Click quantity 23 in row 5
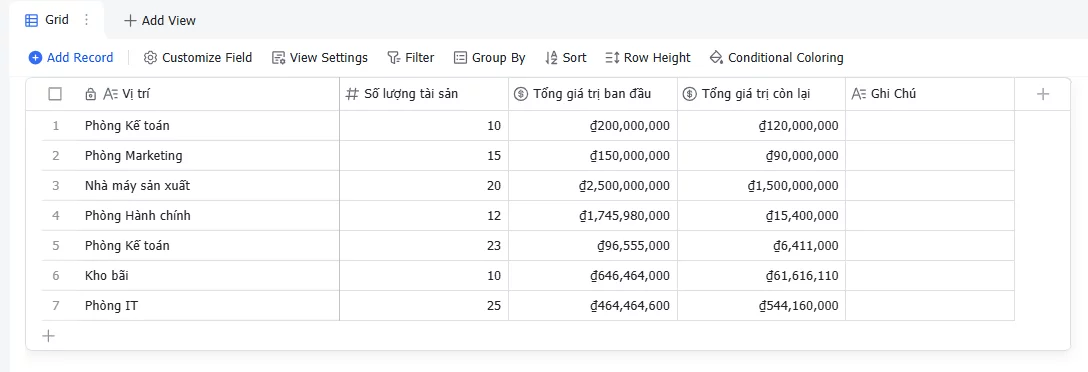The width and height of the screenshot is (1088, 372). pos(424,245)
